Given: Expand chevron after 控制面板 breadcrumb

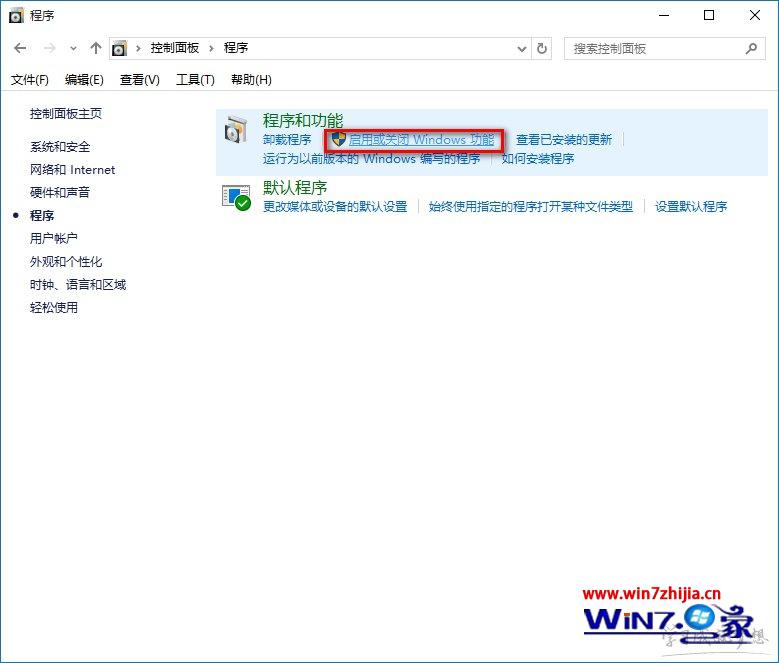Looking at the screenshot, I should (212, 48).
